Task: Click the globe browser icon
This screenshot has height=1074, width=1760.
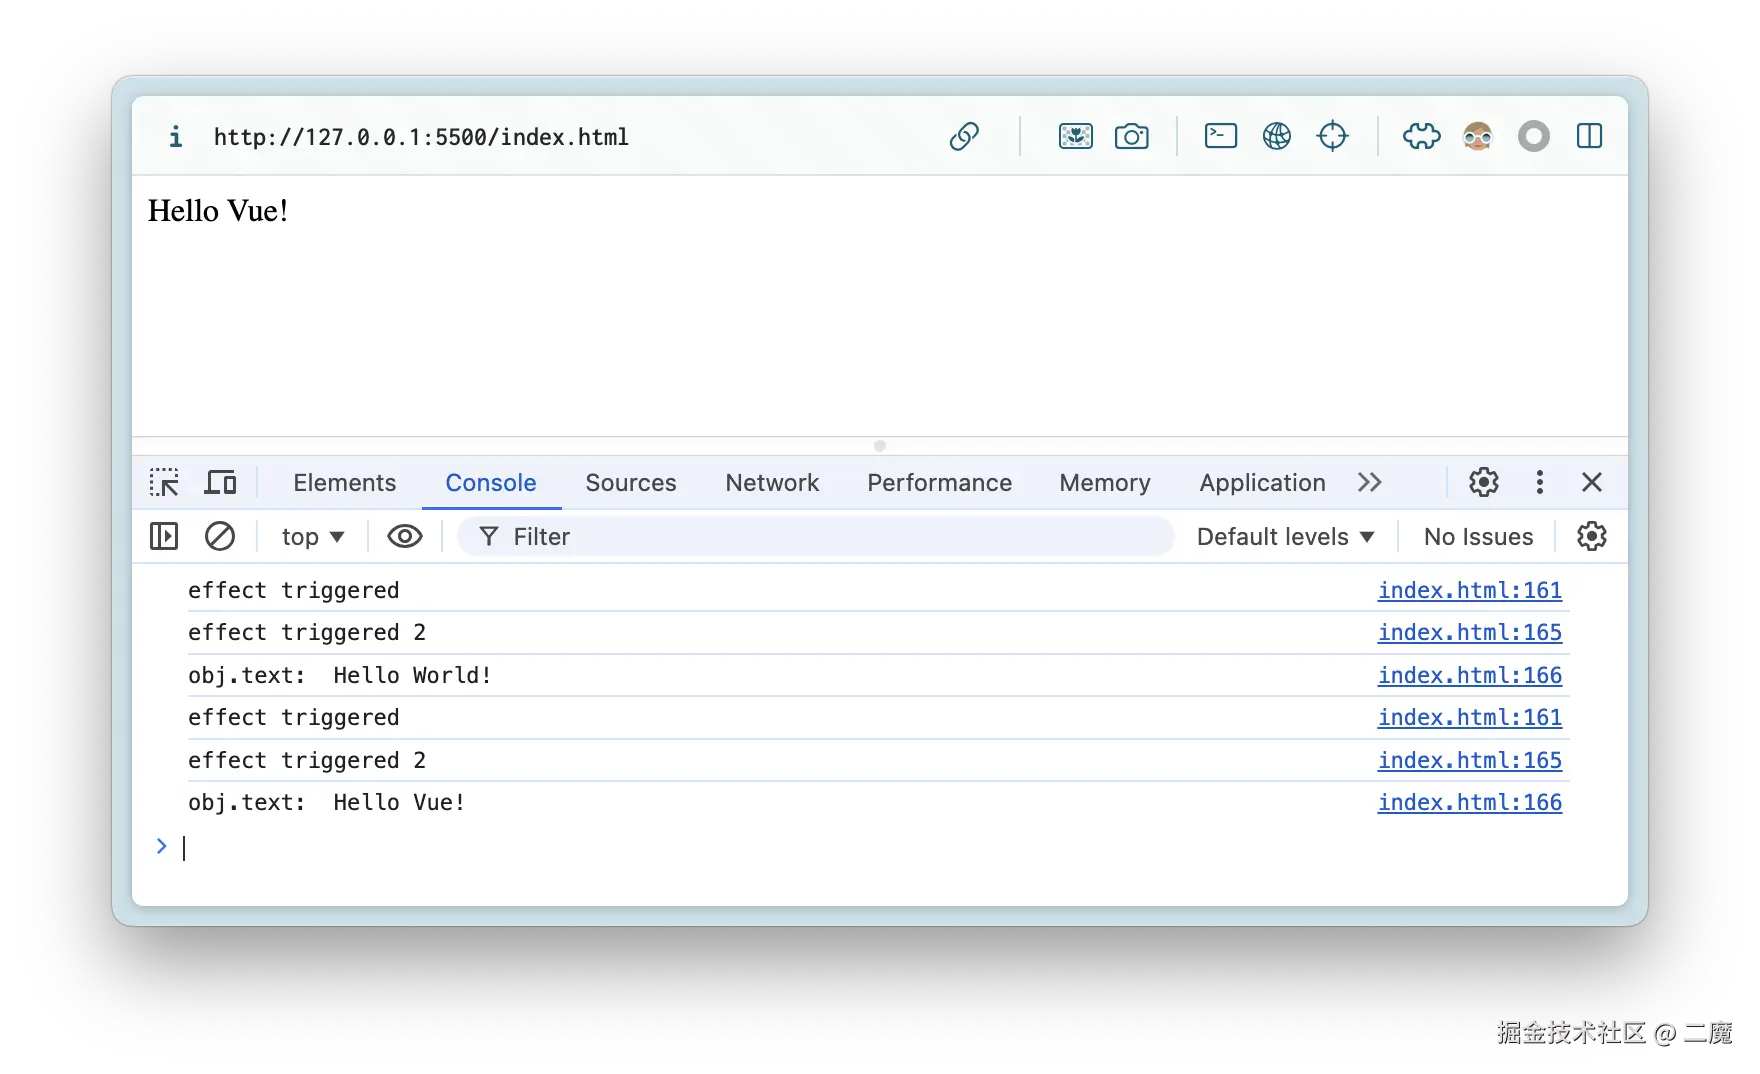Action: 1277,136
